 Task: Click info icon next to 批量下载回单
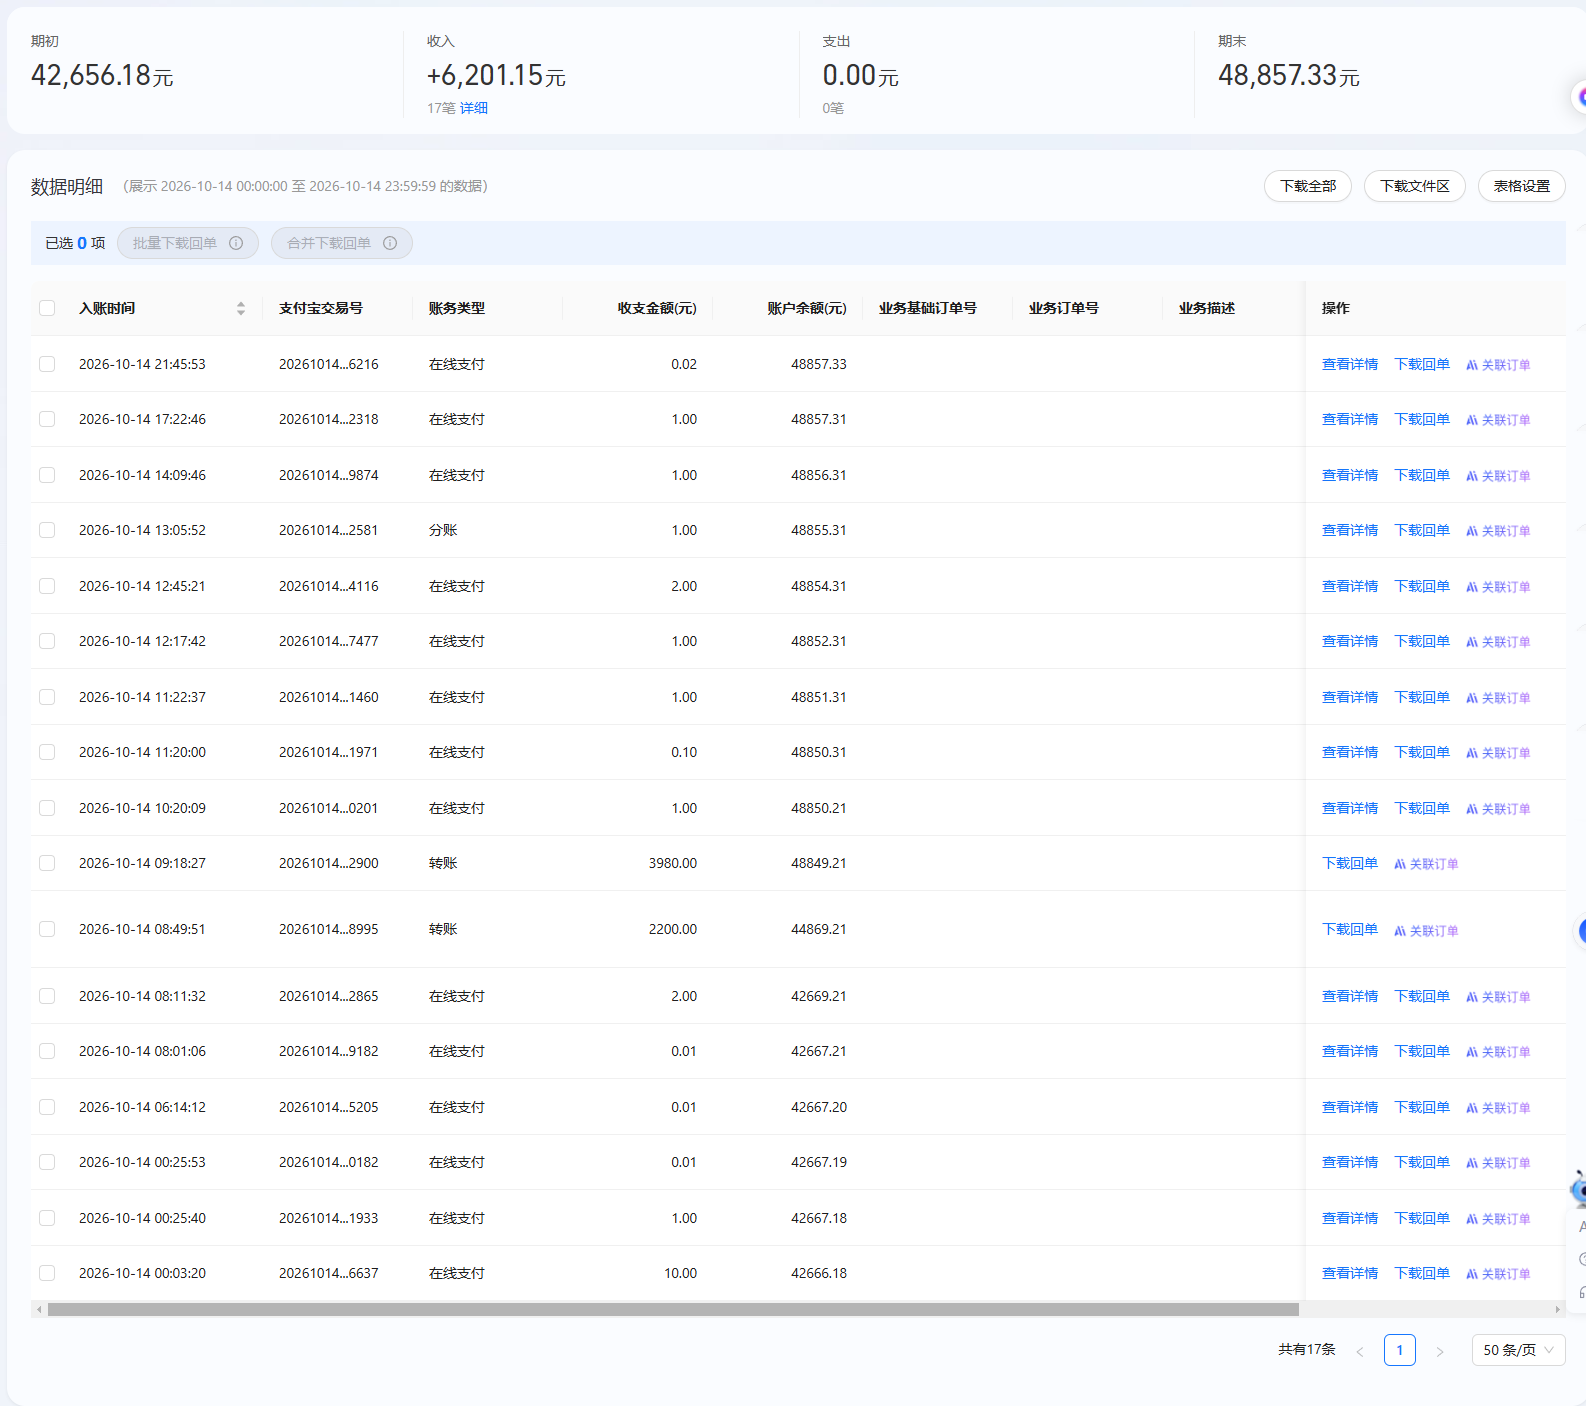coord(236,243)
